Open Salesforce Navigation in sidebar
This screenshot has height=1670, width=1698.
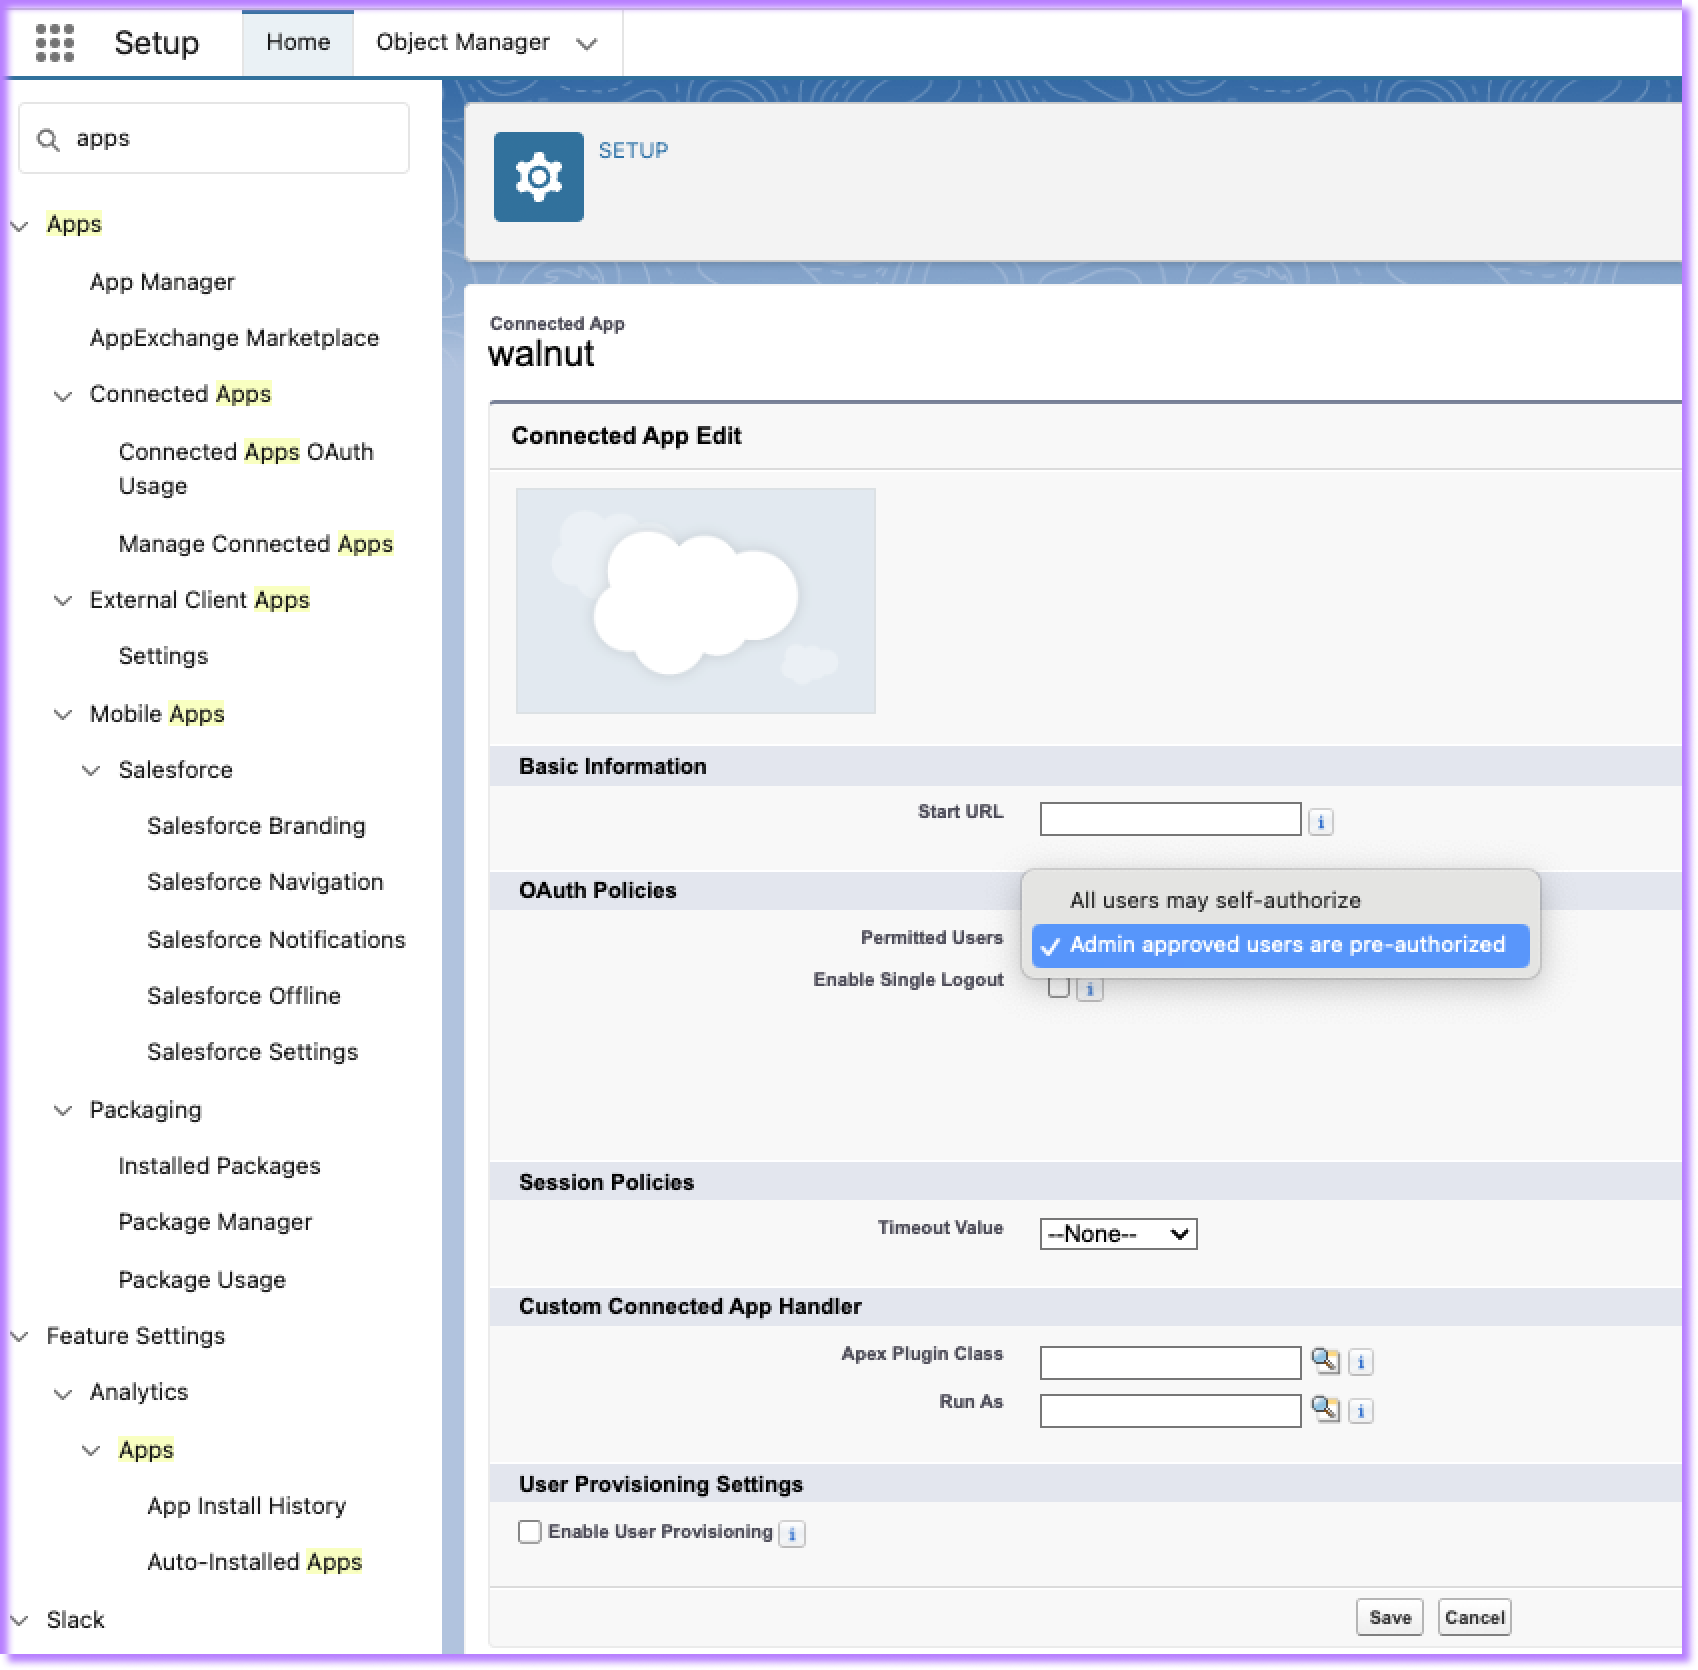pyautogui.click(x=265, y=882)
